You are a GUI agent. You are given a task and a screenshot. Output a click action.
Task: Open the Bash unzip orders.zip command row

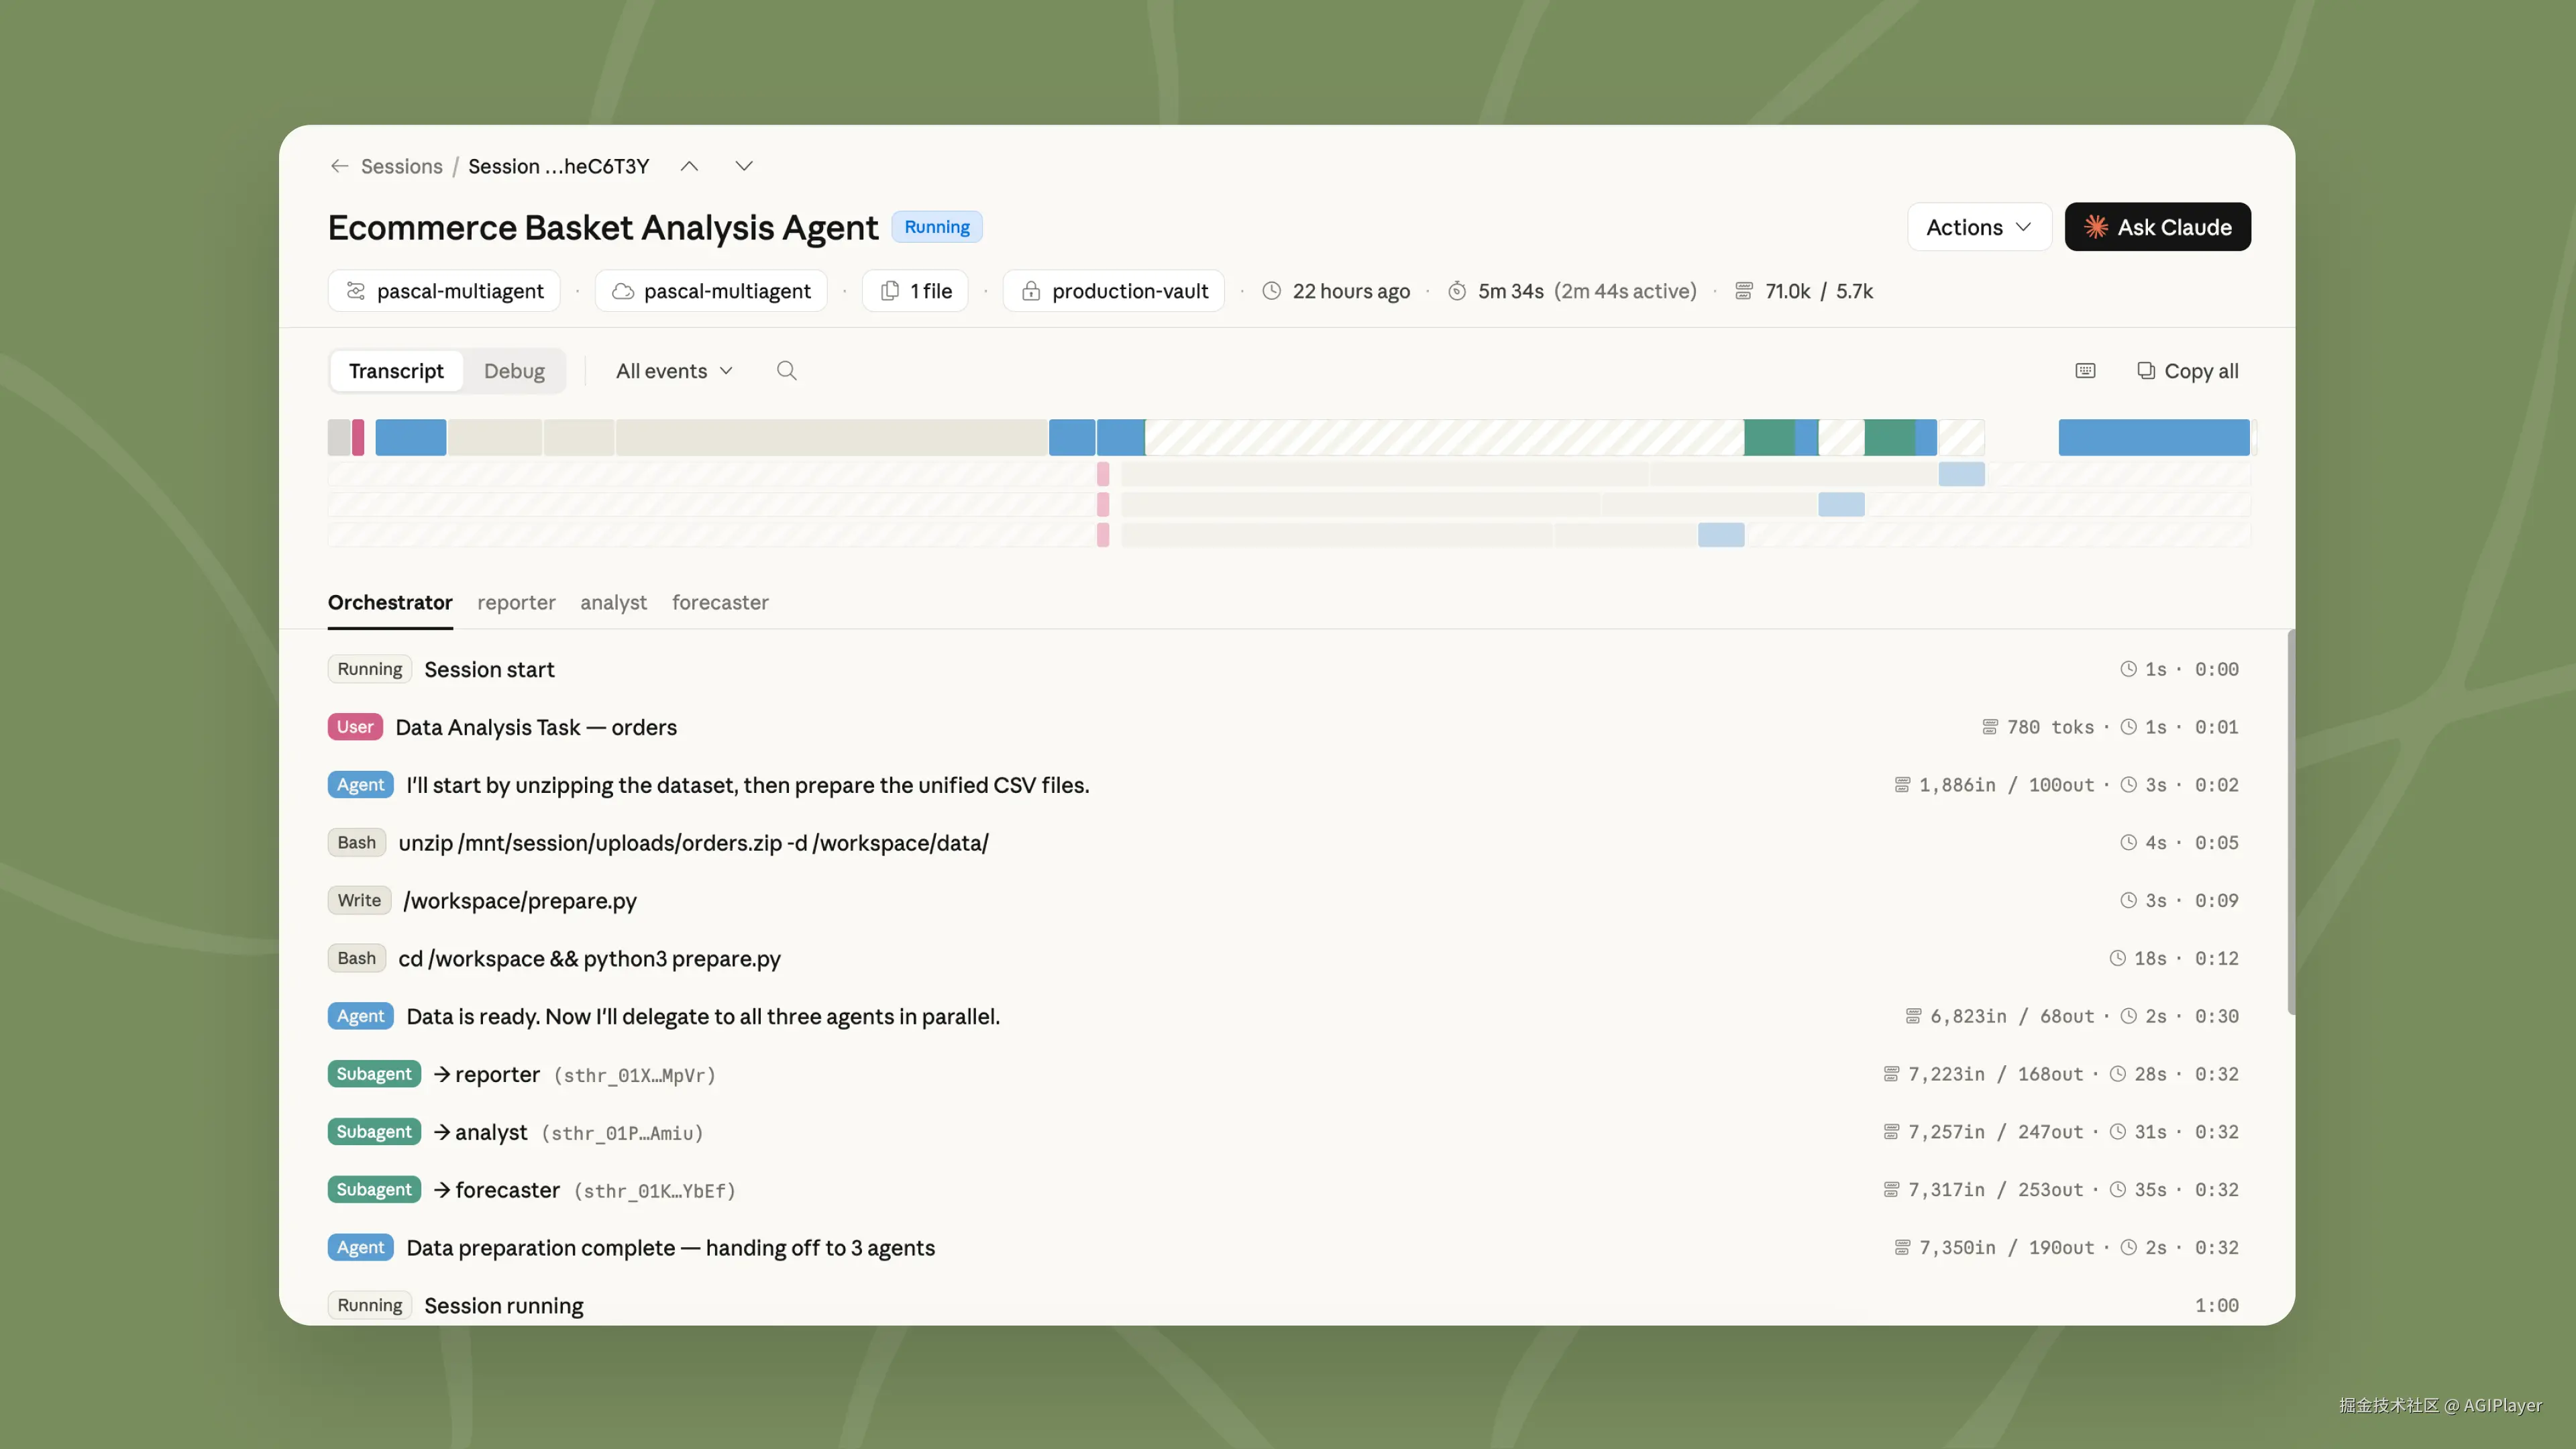point(1283,844)
